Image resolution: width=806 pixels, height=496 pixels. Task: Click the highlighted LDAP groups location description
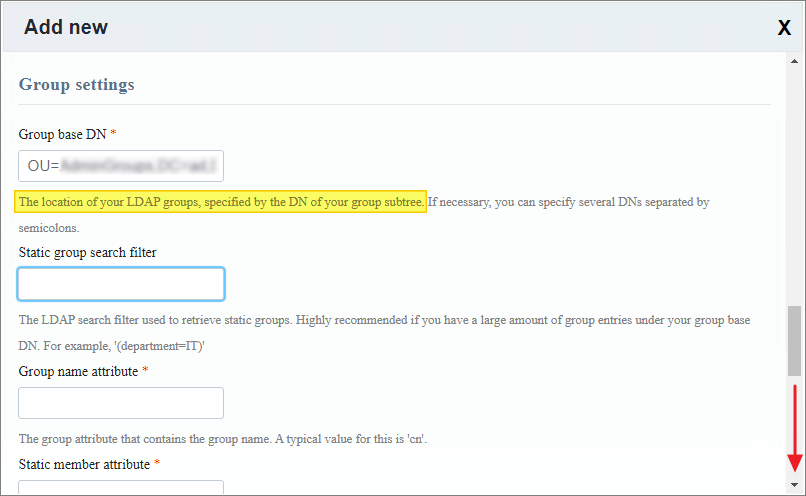point(221,202)
